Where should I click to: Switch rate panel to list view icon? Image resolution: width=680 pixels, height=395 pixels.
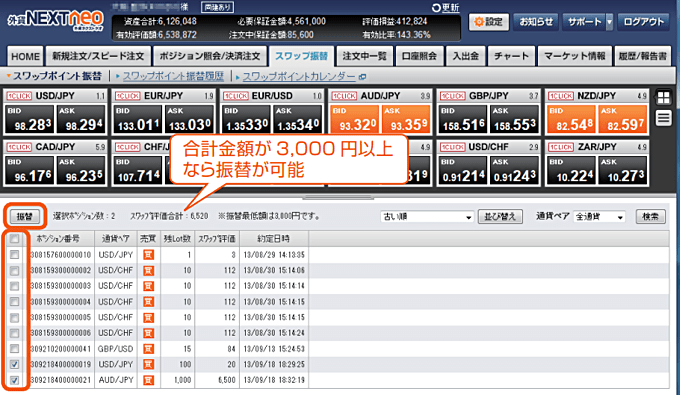(x=664, y=118)
